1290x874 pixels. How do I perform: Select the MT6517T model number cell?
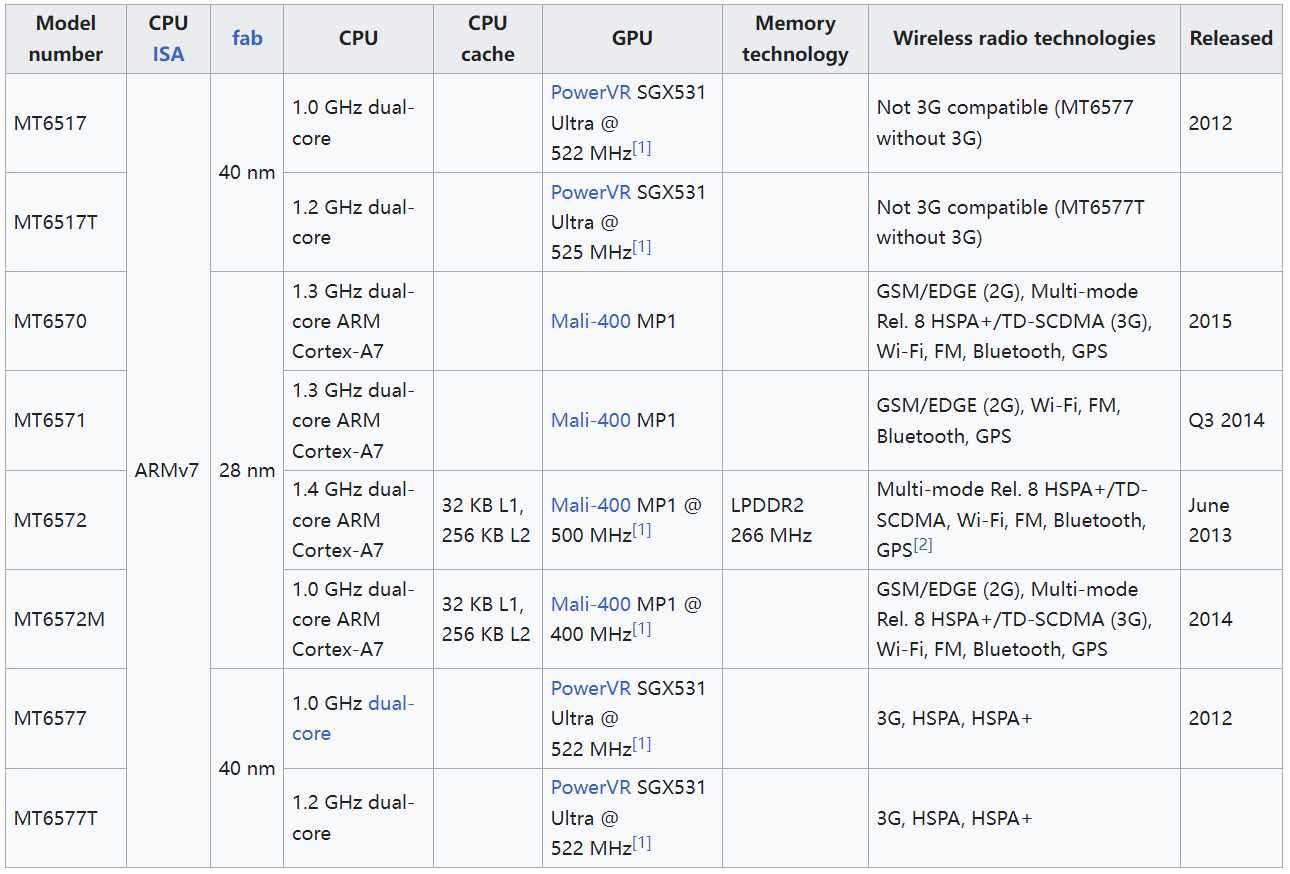(66, 222)
